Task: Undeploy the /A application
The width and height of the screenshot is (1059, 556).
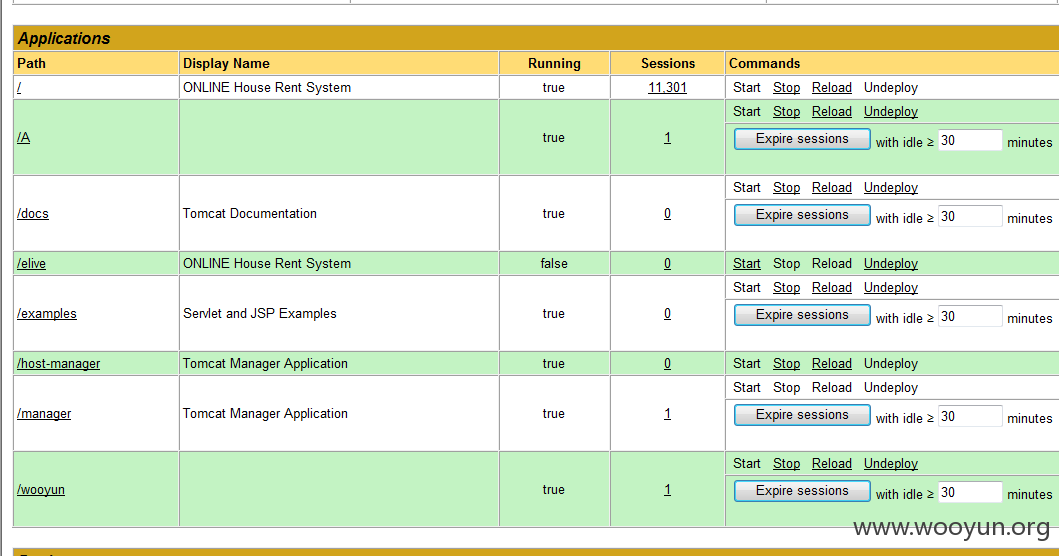Action: click(891, 111)
